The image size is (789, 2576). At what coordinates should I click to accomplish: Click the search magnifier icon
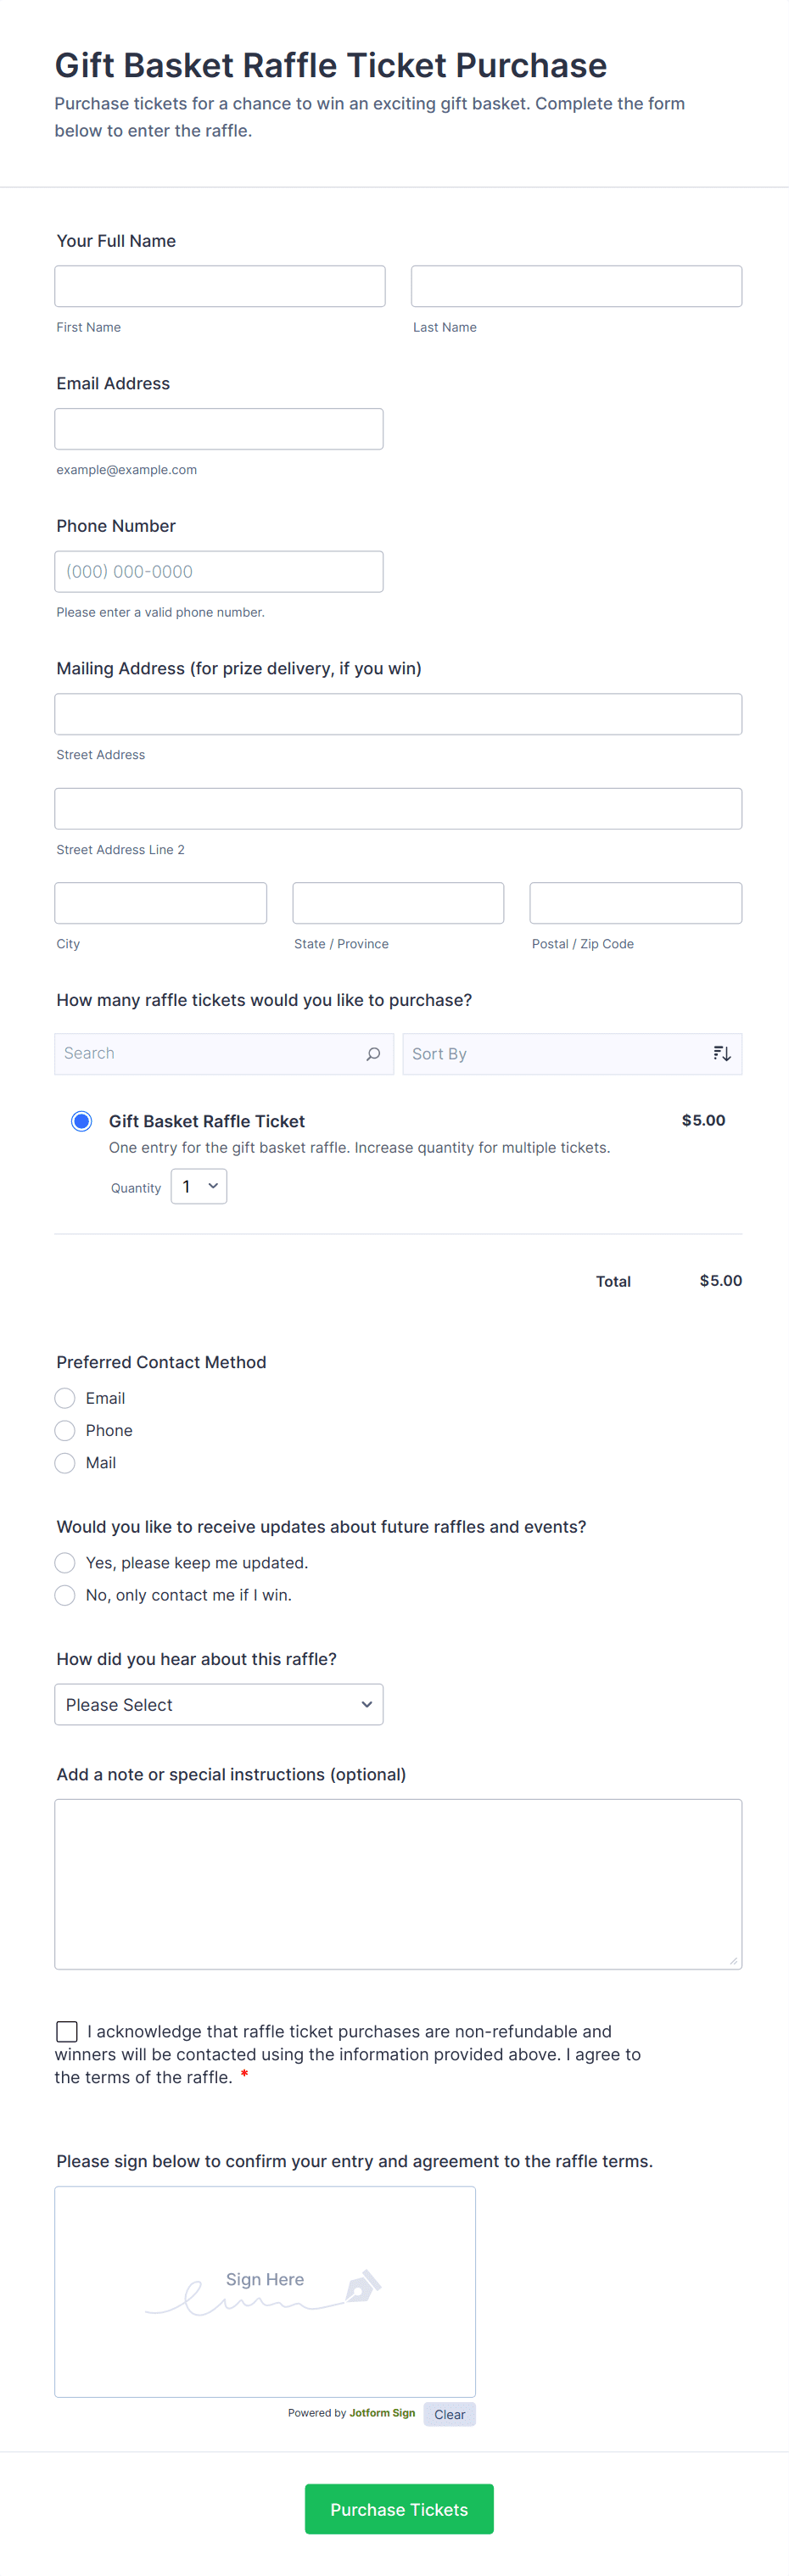(x=373, y=1054)
